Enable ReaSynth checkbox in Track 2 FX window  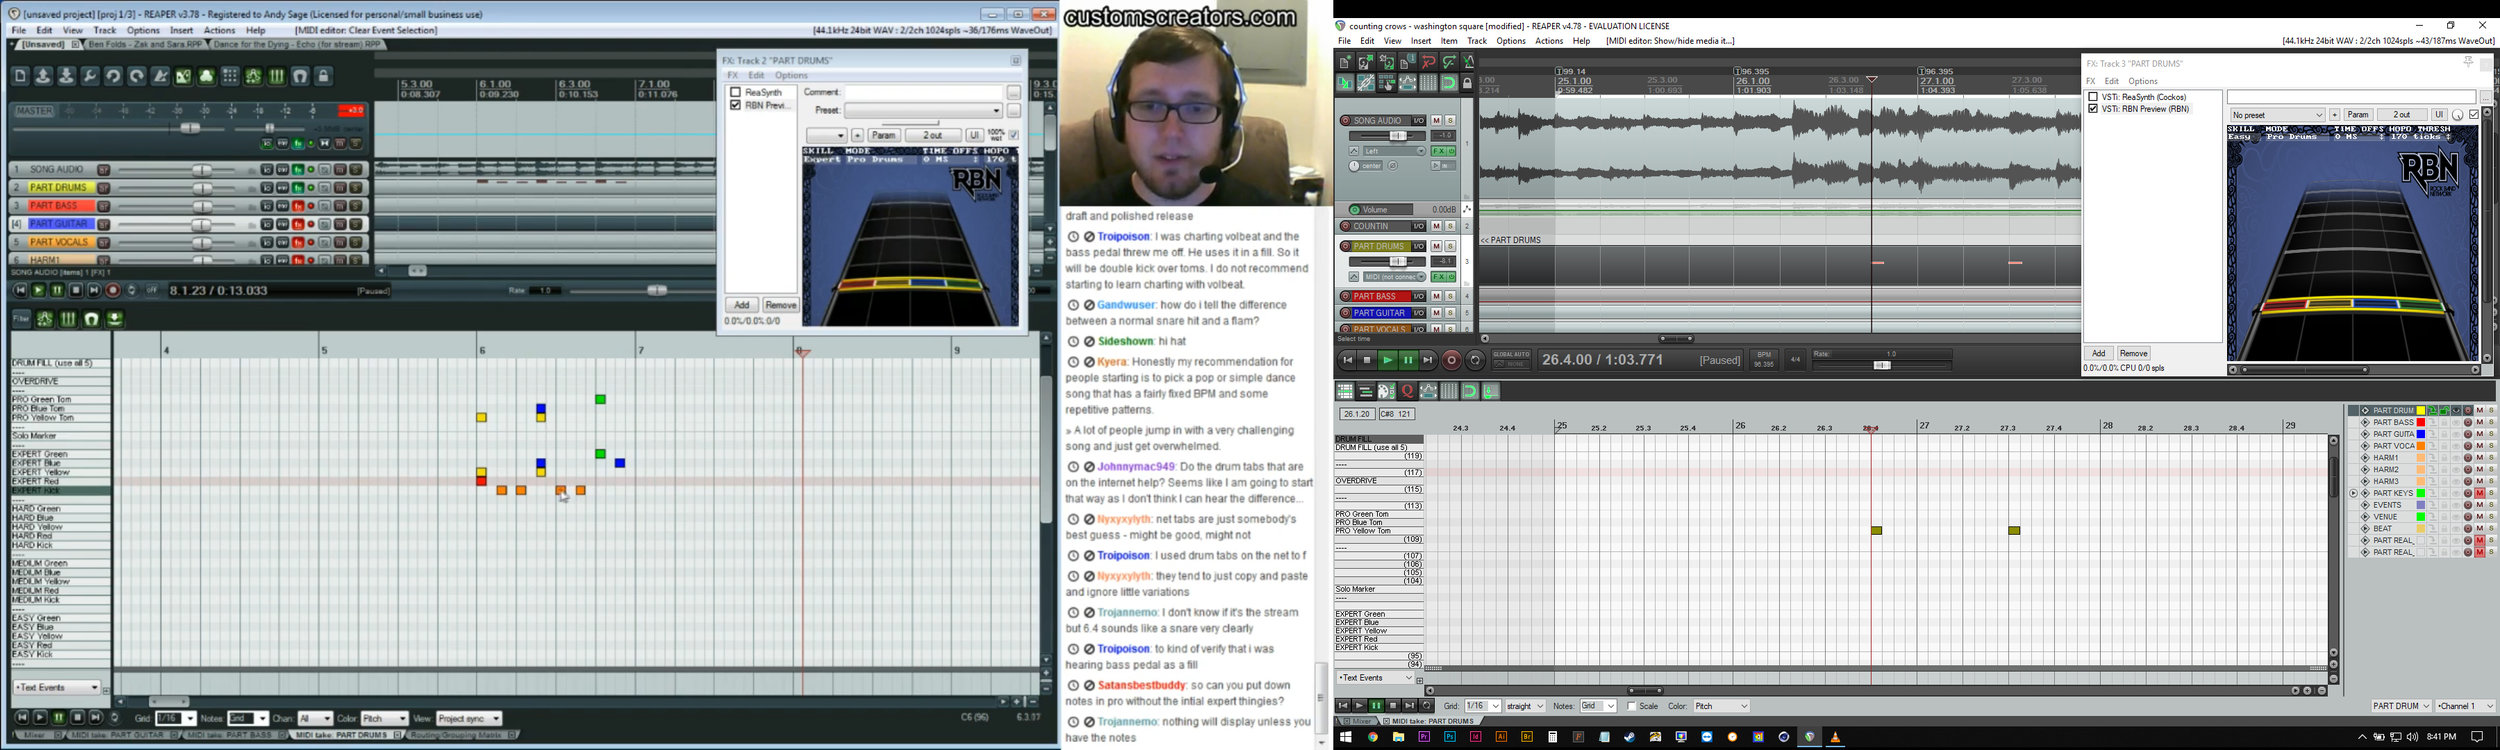point(735,92)
